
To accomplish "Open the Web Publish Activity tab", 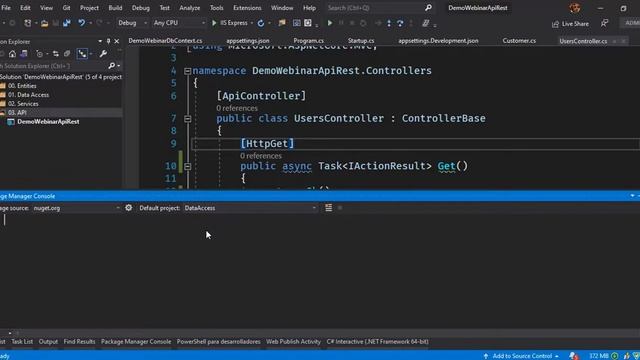I will click(x=293, y=342).
